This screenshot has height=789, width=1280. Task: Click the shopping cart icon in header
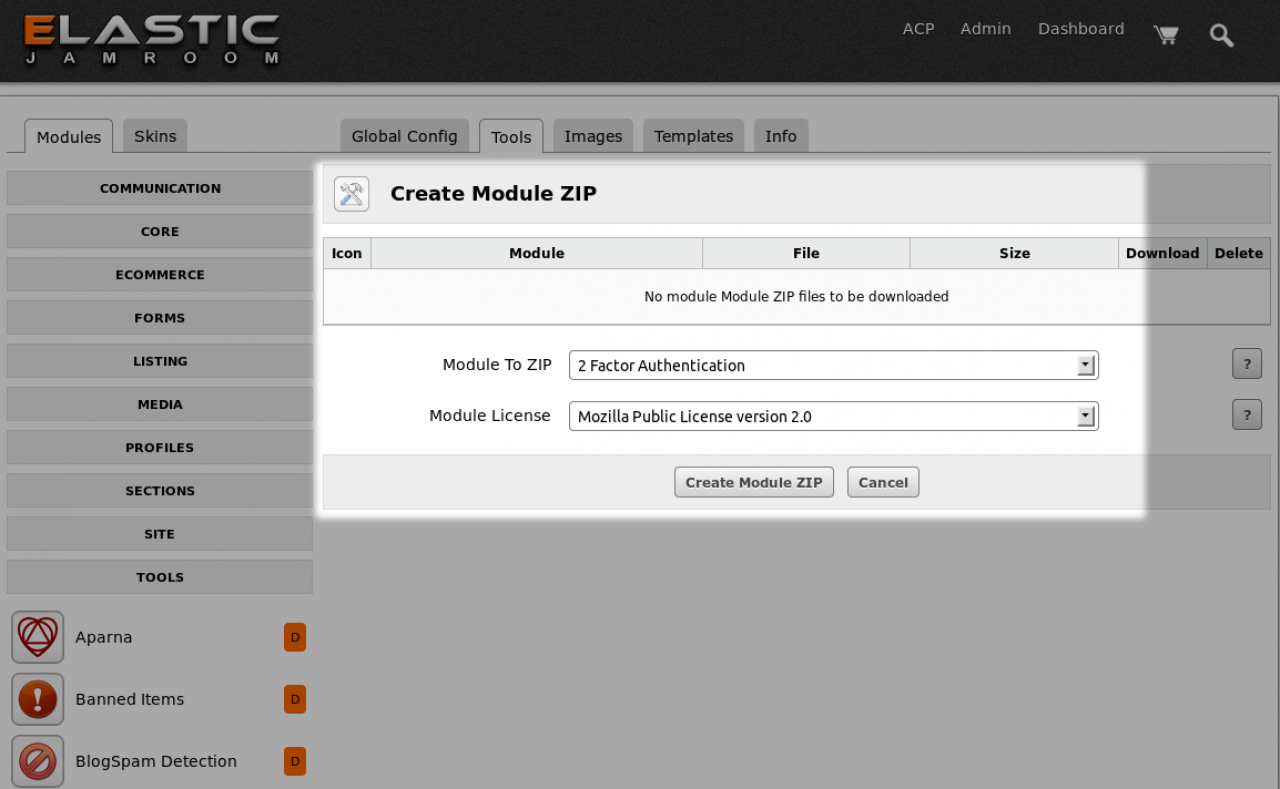pos(1165,35)
